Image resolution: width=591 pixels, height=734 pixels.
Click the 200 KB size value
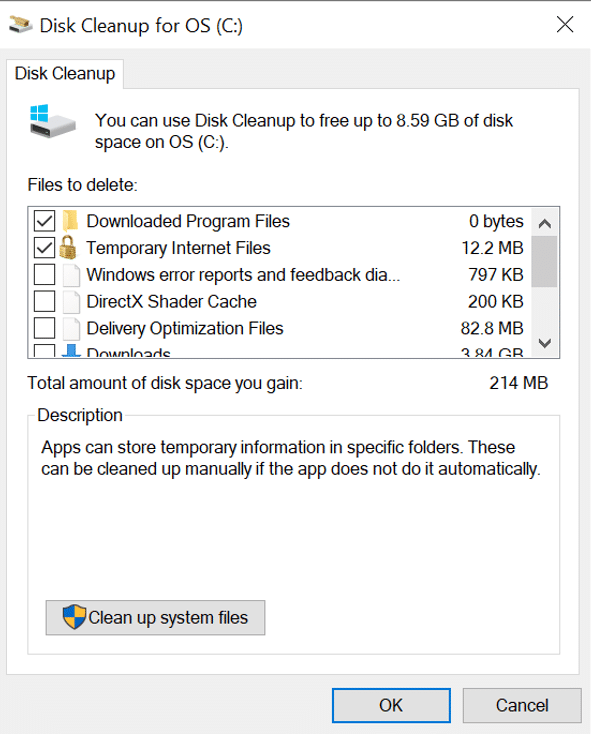click(496, 301)
